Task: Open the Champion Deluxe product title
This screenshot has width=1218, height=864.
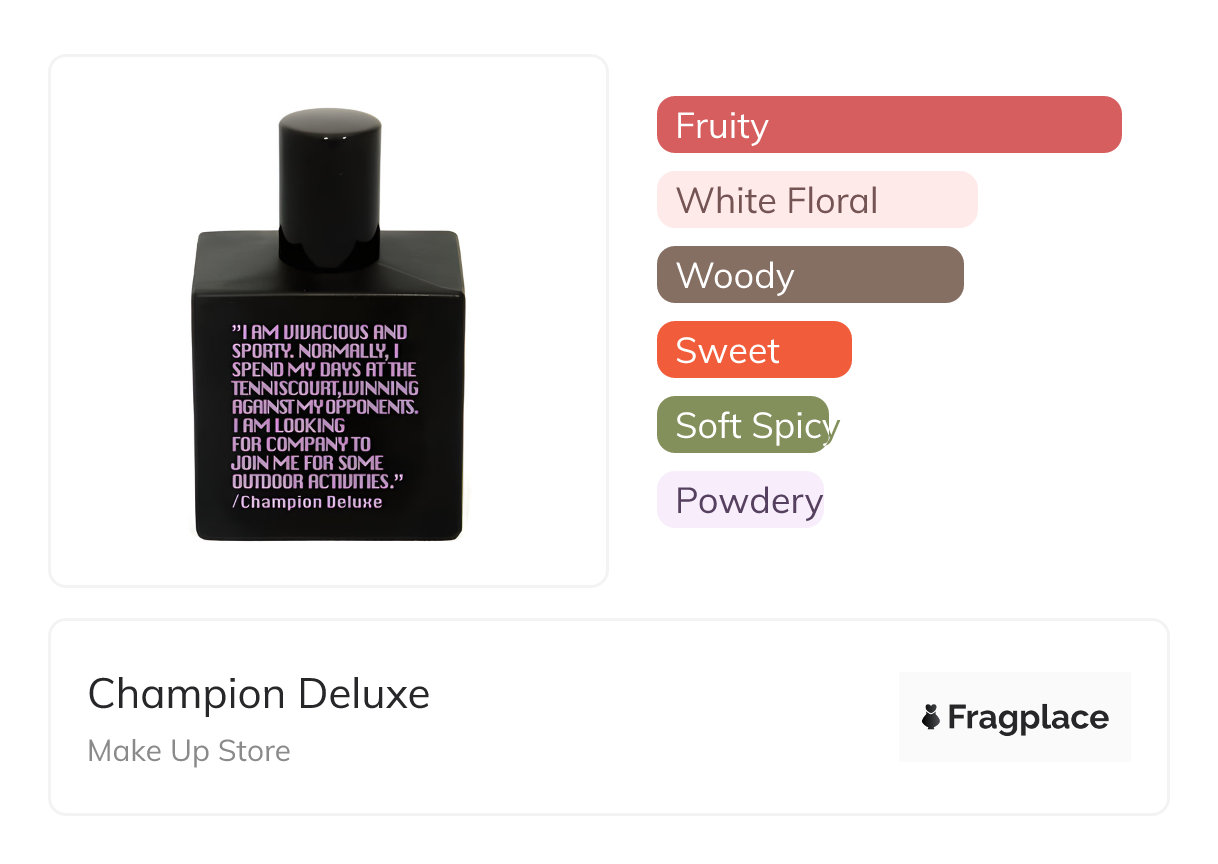Action: [x=258, y=693]
